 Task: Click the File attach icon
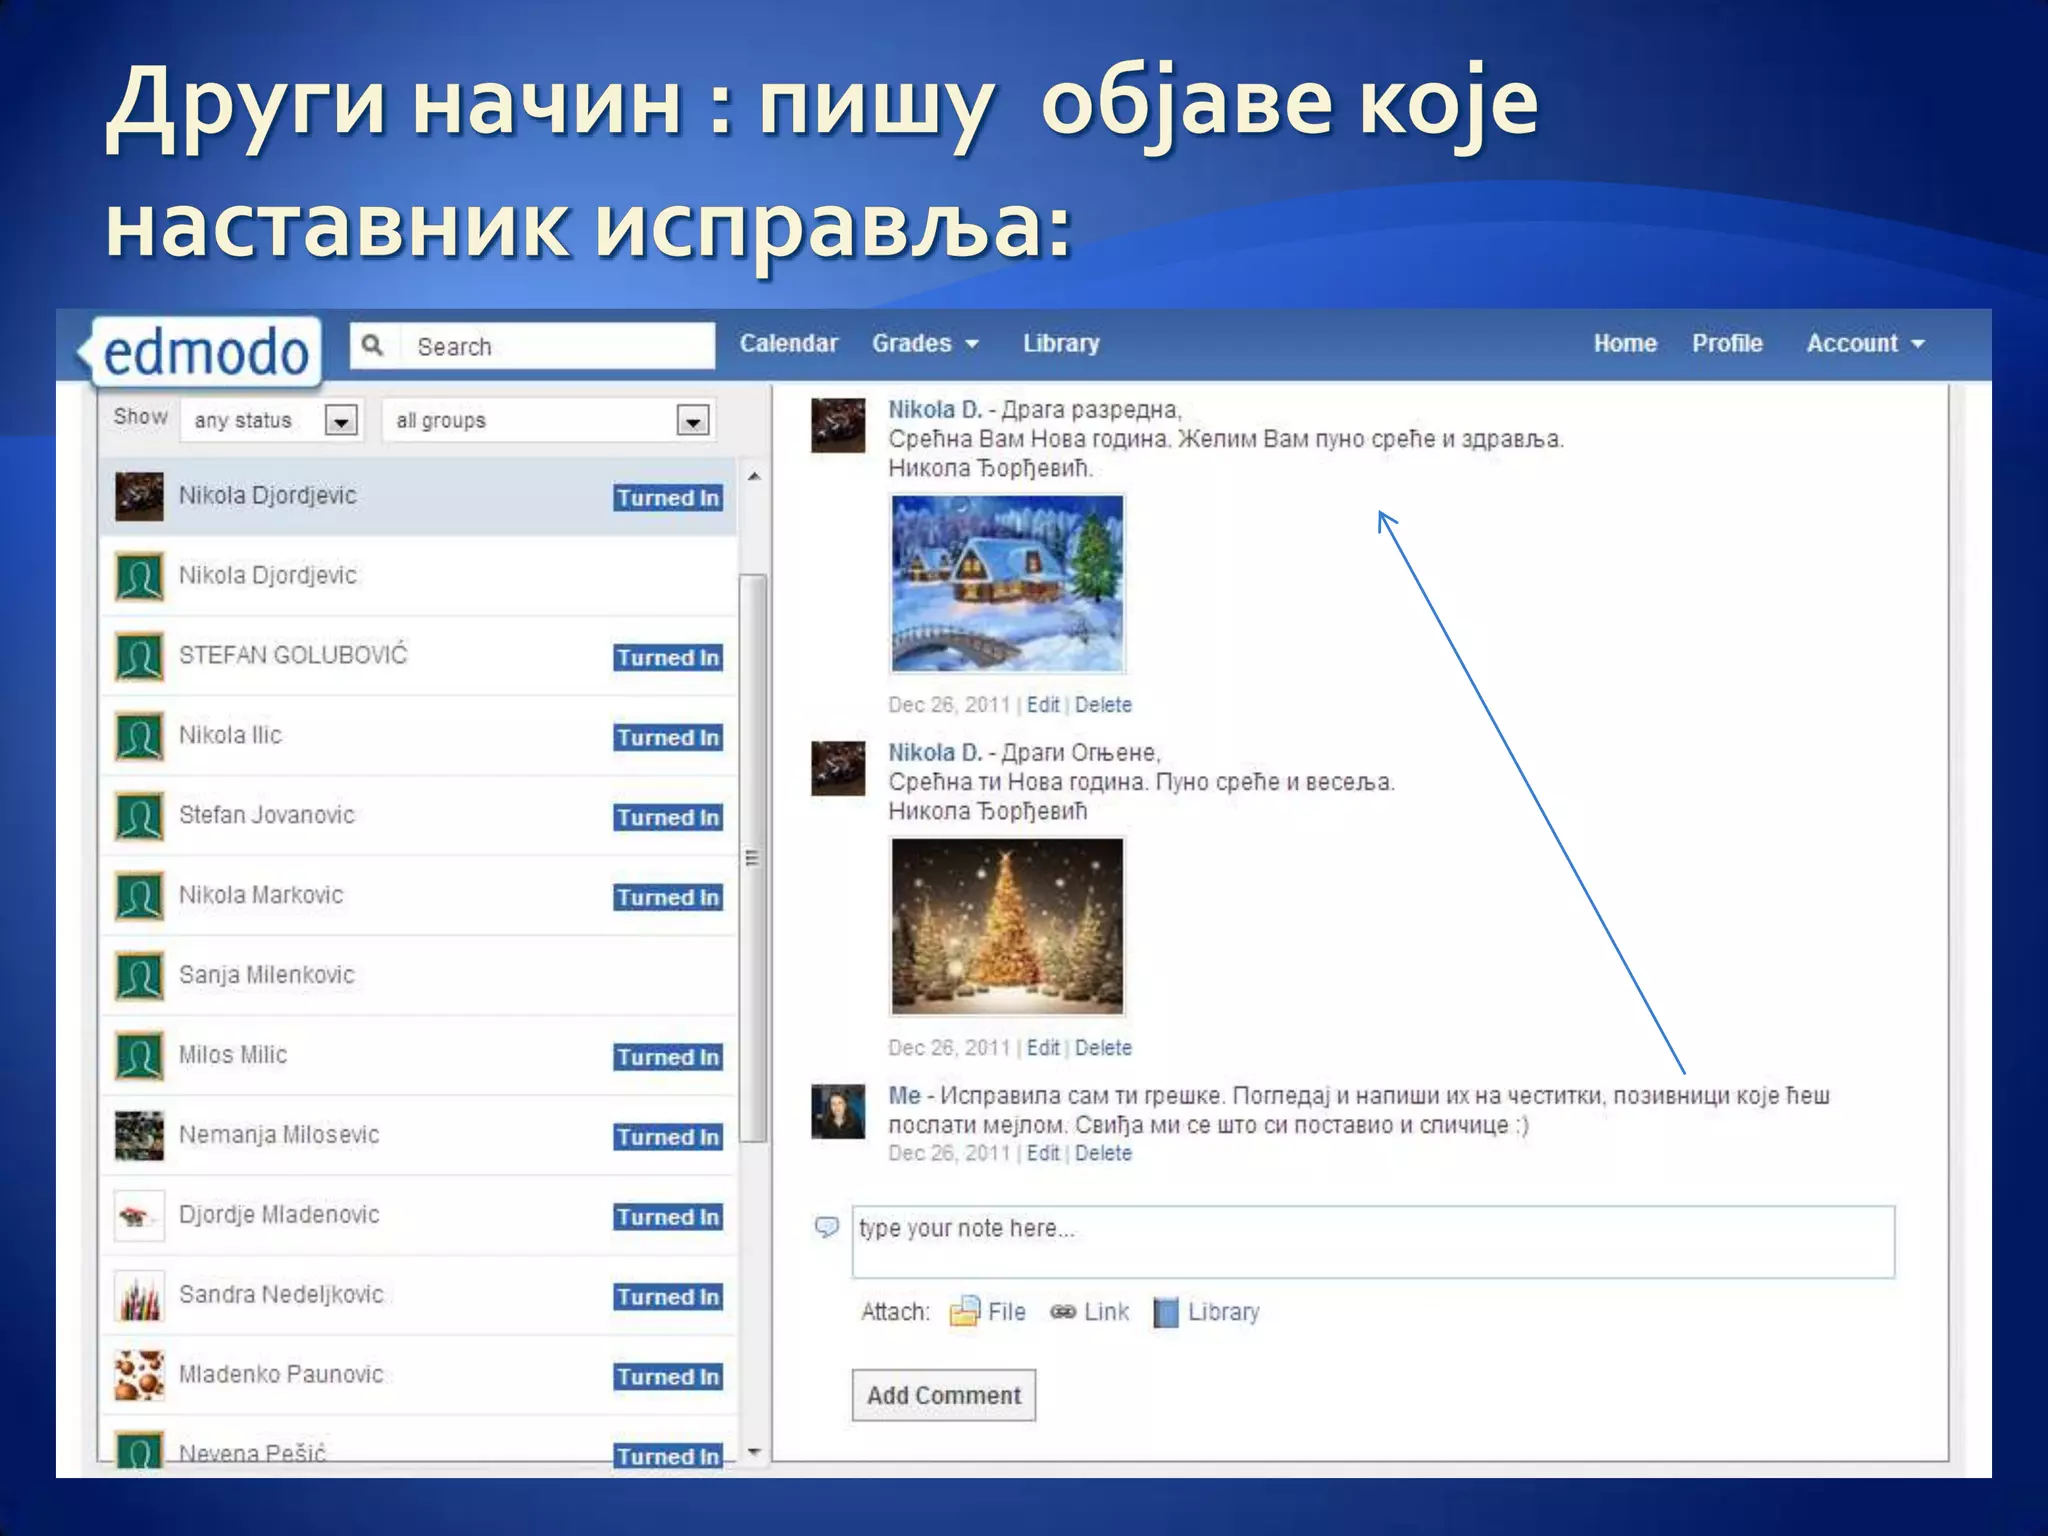pos(964,1311)
